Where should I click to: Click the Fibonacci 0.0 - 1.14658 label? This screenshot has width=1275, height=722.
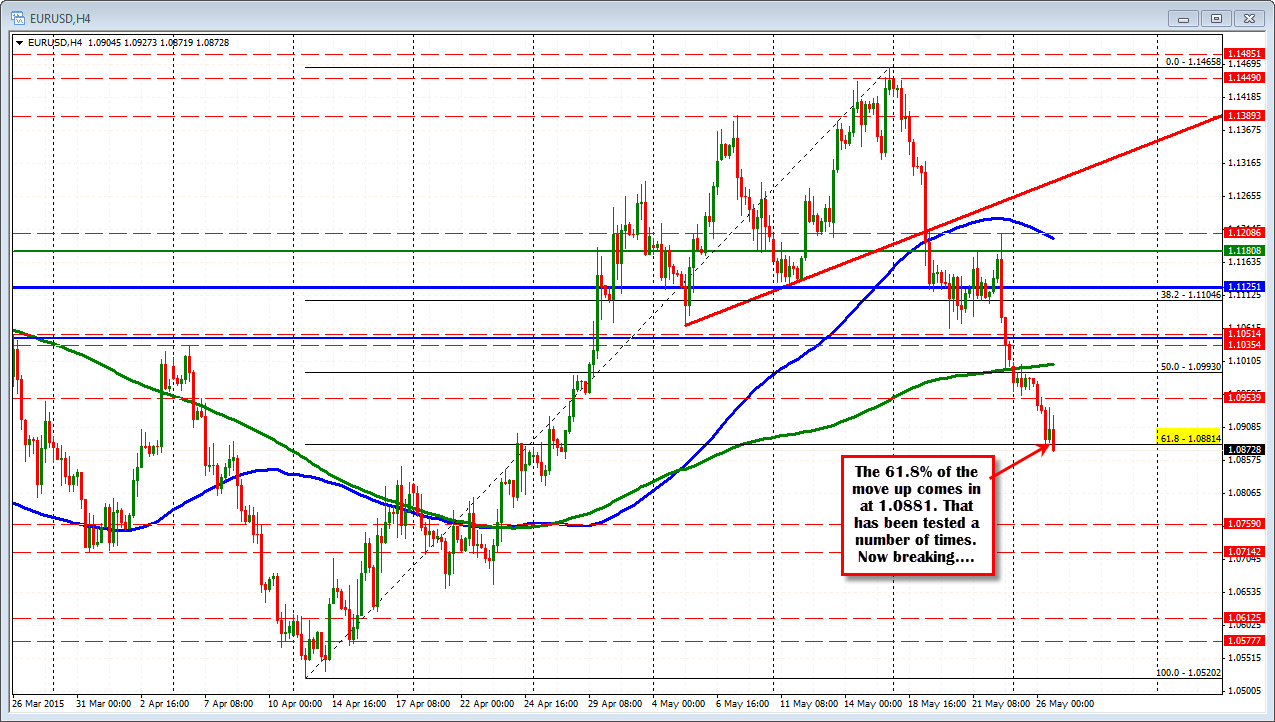[x=1194, y=62]
